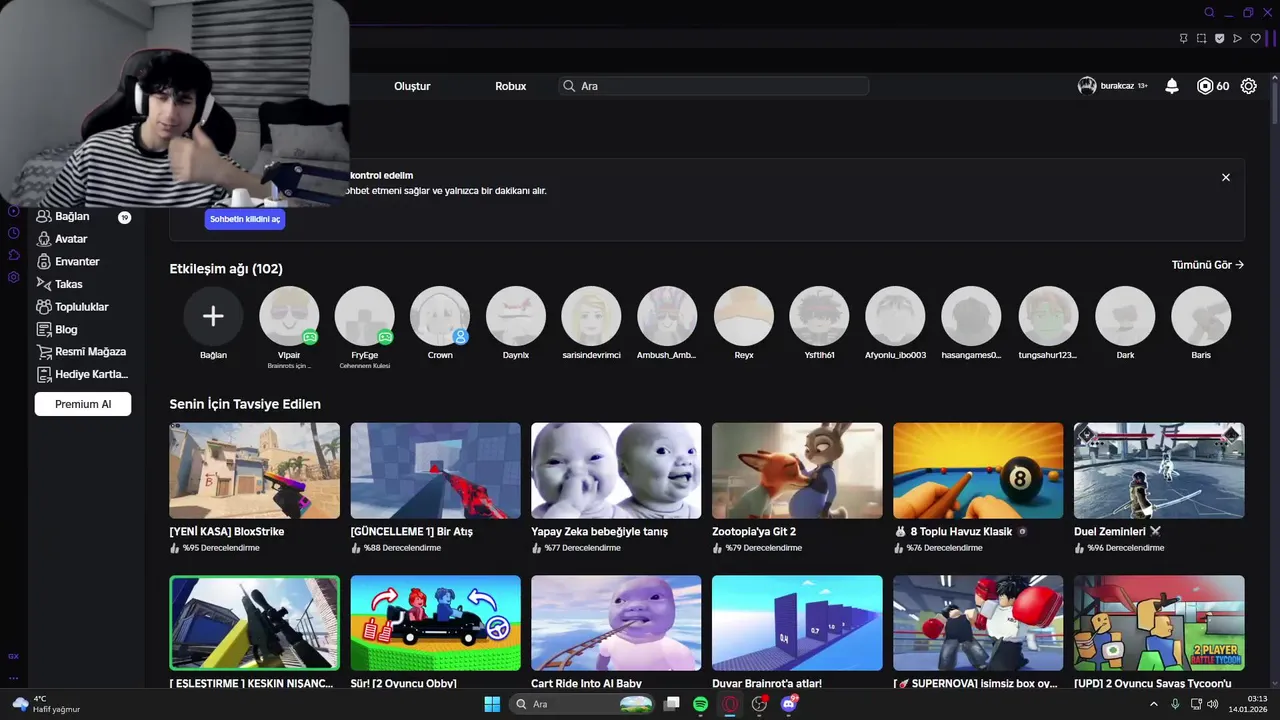Open friend Vlpair's avatar

click(x=289, y=316)
